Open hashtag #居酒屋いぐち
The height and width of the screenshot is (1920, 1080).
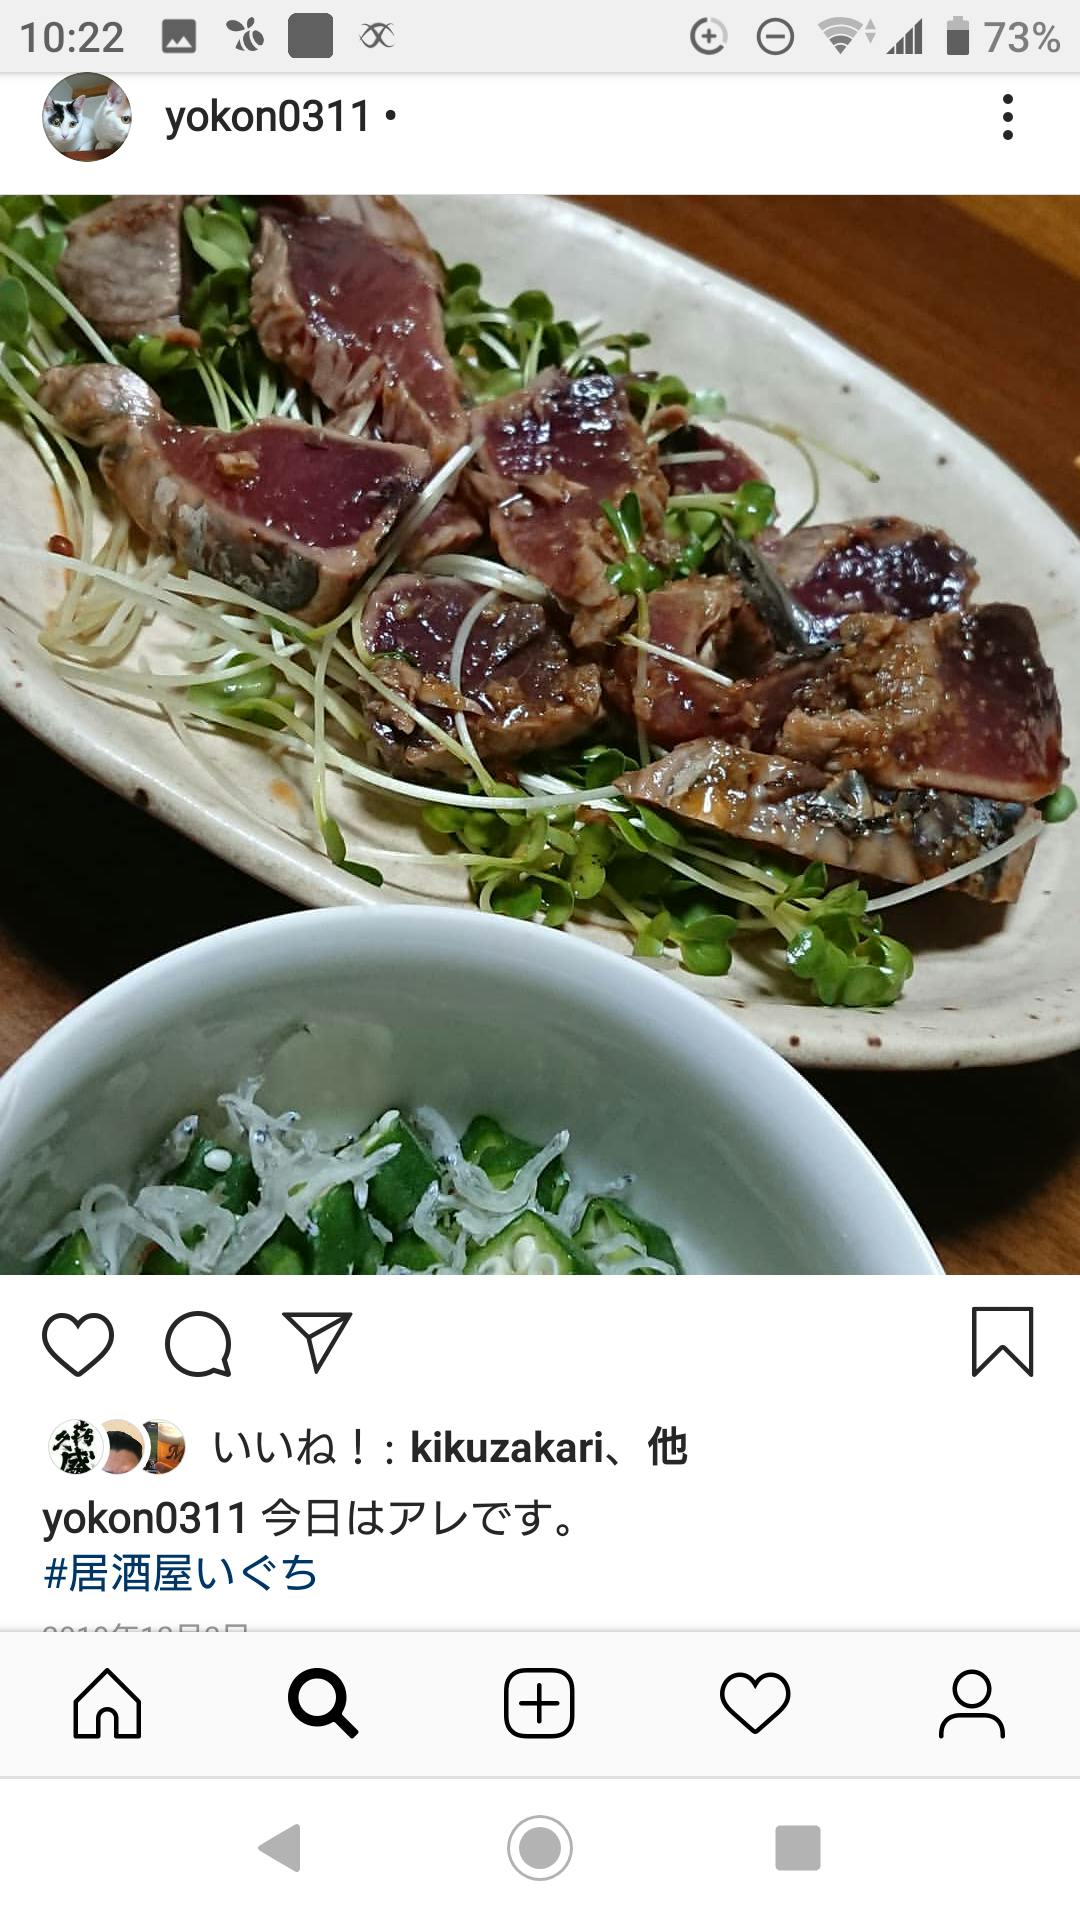pyautogui.click(x=181, y=1573)
